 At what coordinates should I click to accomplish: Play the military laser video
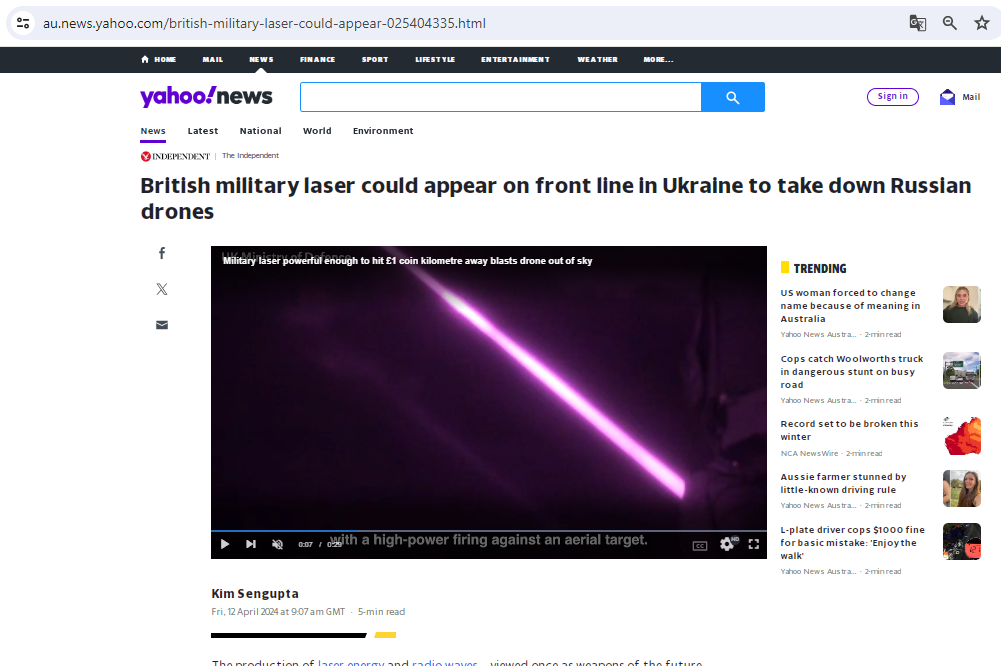click(225, 544)
